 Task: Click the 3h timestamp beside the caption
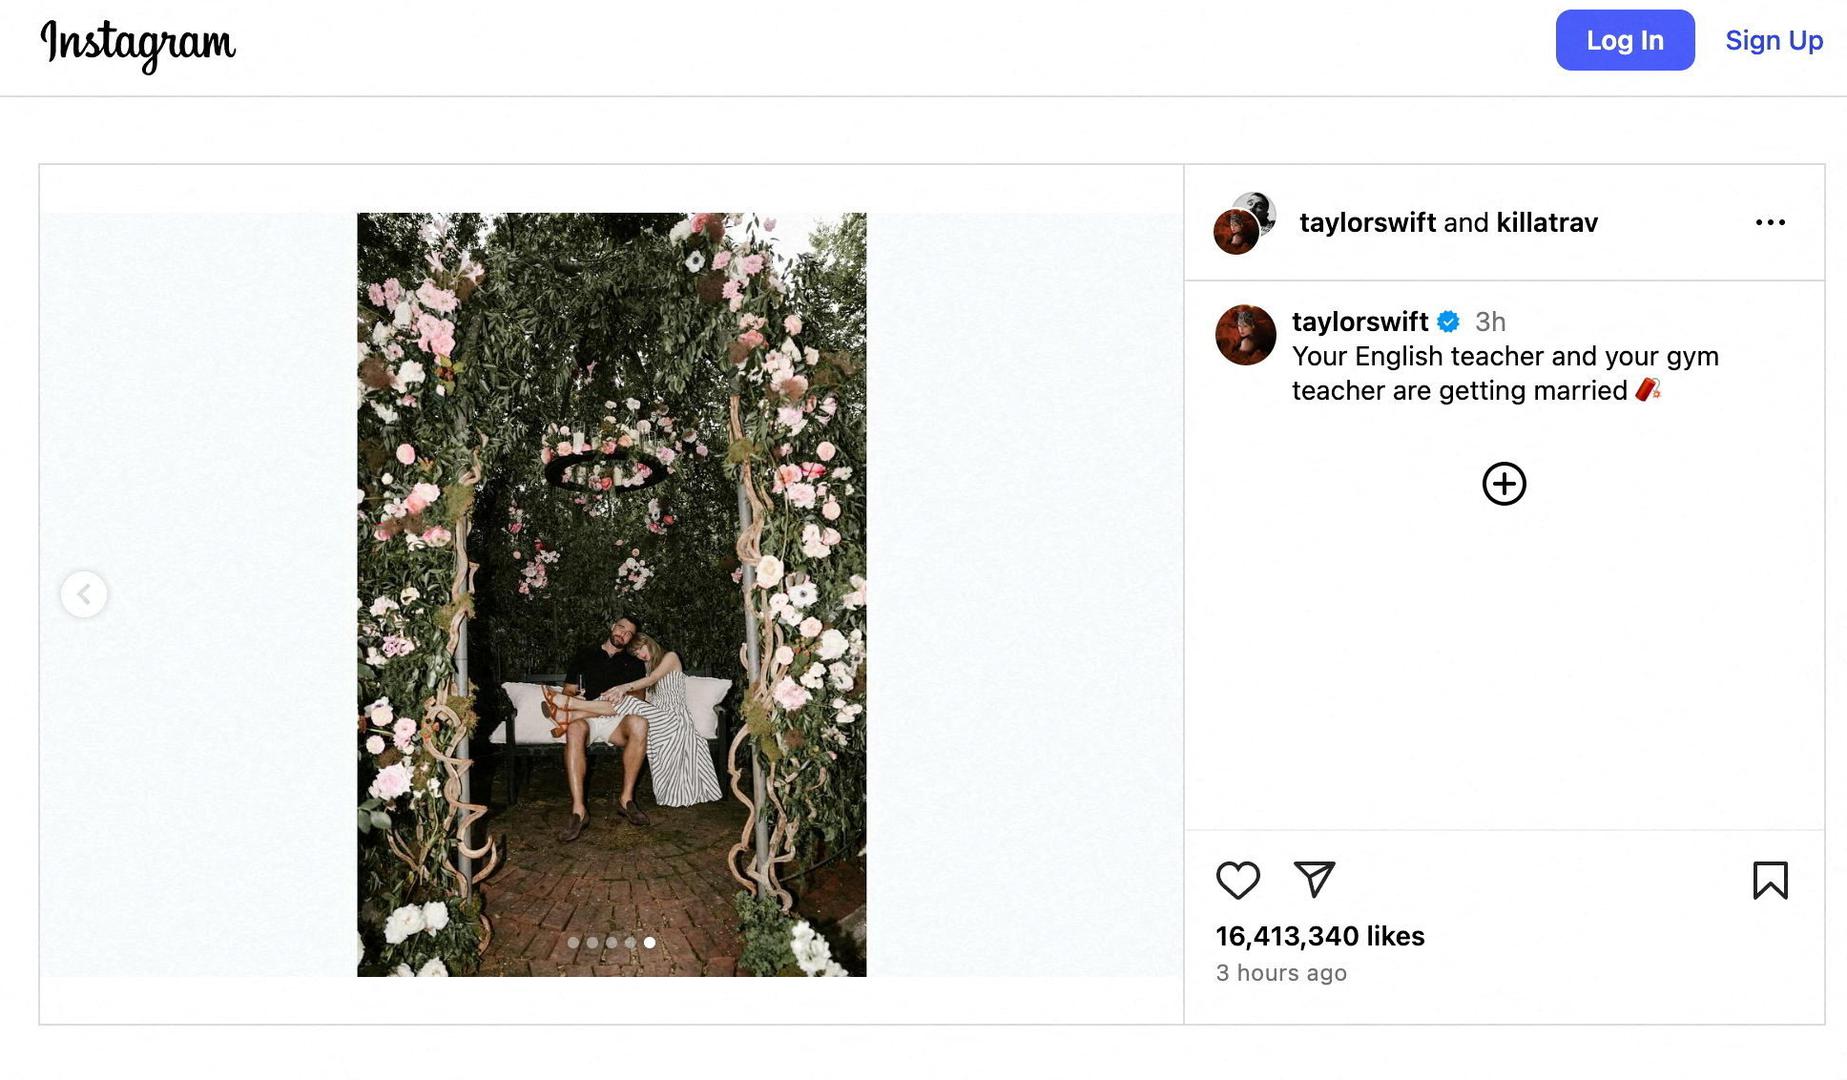[x=1490, y=322]
